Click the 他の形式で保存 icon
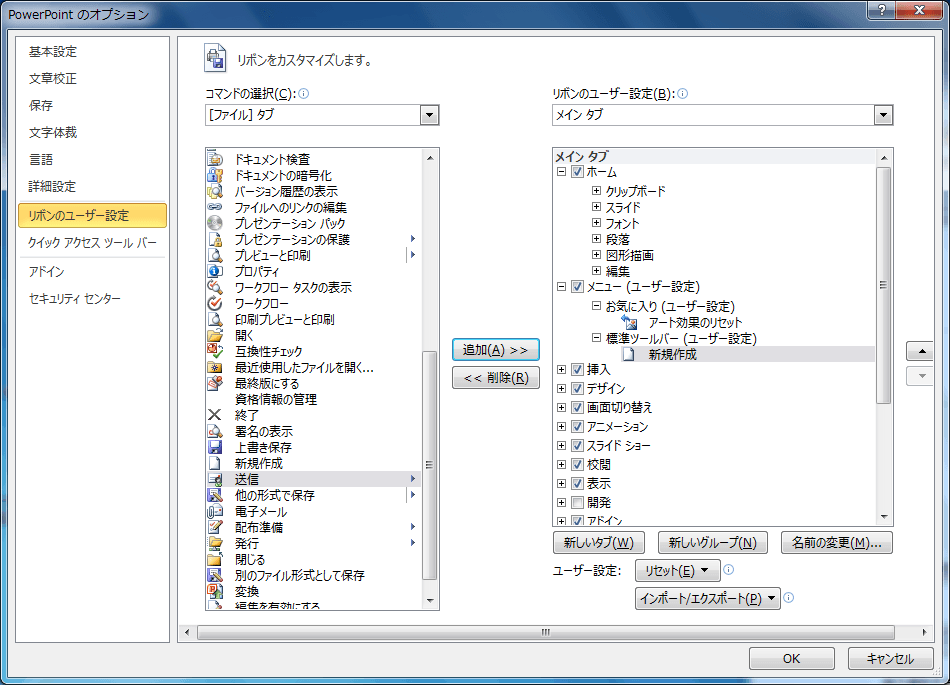This screenshot has width=950, height=685. pyautogui.click(x=215, y=495)
